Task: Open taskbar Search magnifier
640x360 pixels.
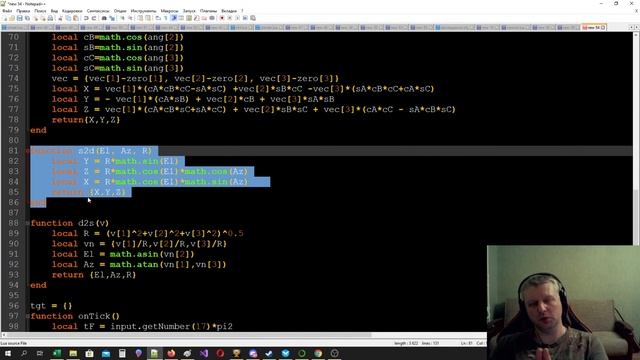Action: [24, 353]
